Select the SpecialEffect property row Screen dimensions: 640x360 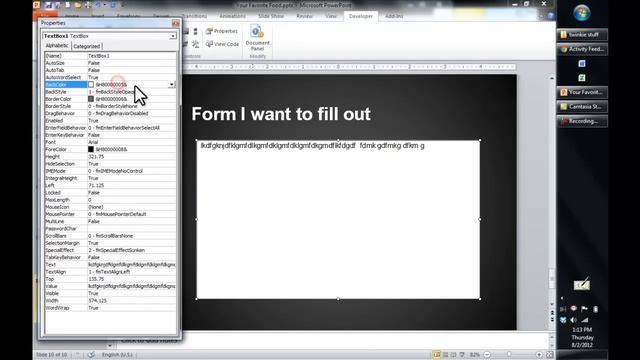110,250
